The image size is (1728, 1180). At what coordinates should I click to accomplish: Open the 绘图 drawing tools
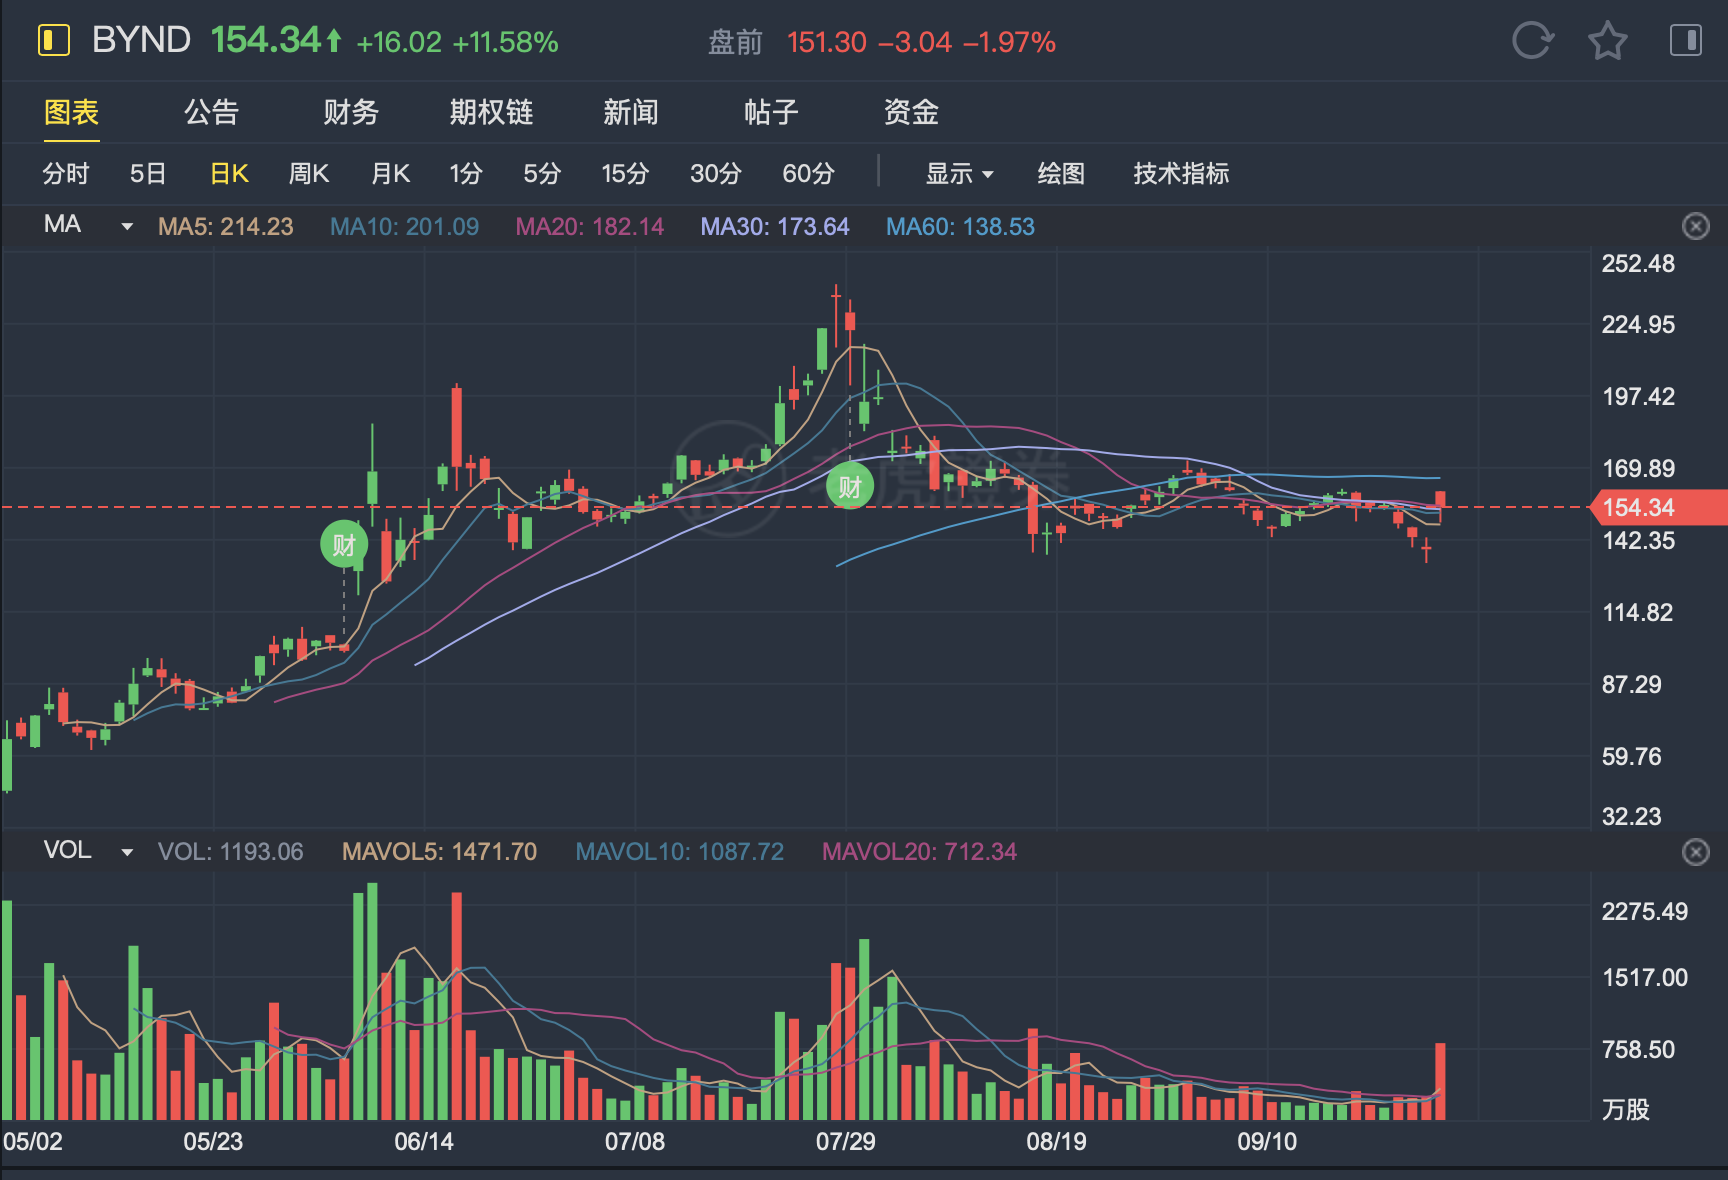1061,174
